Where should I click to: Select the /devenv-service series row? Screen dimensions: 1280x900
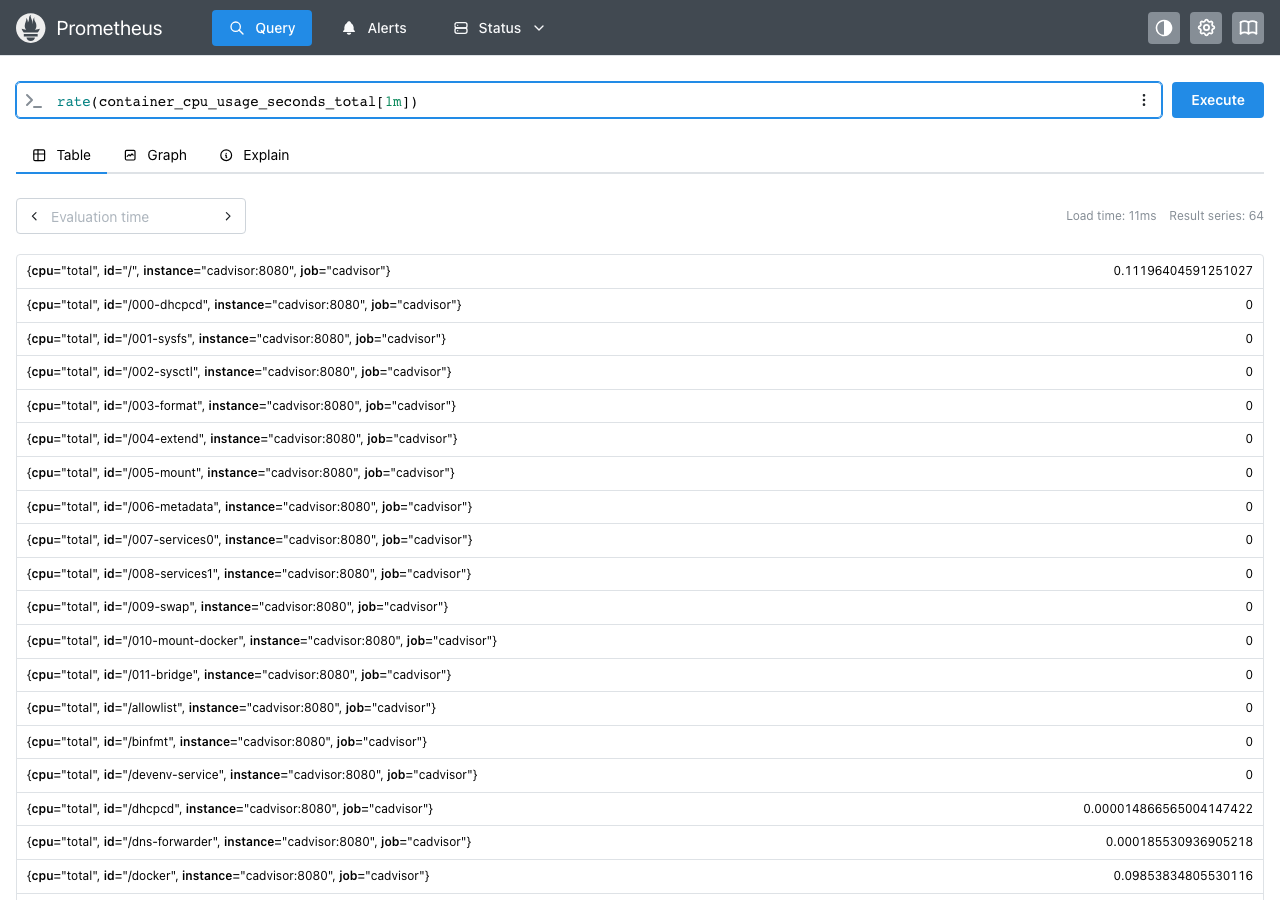[640, 775]
